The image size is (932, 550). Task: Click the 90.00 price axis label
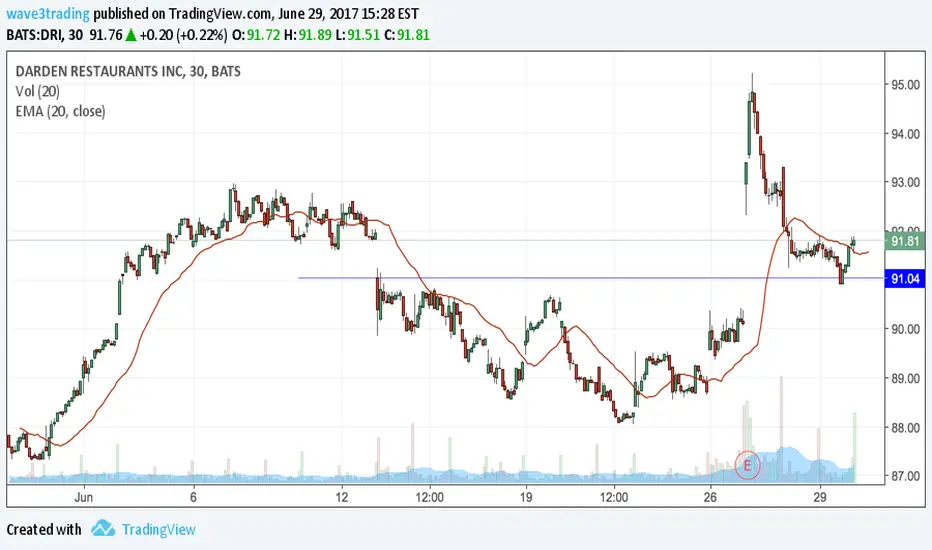[905, 329]
